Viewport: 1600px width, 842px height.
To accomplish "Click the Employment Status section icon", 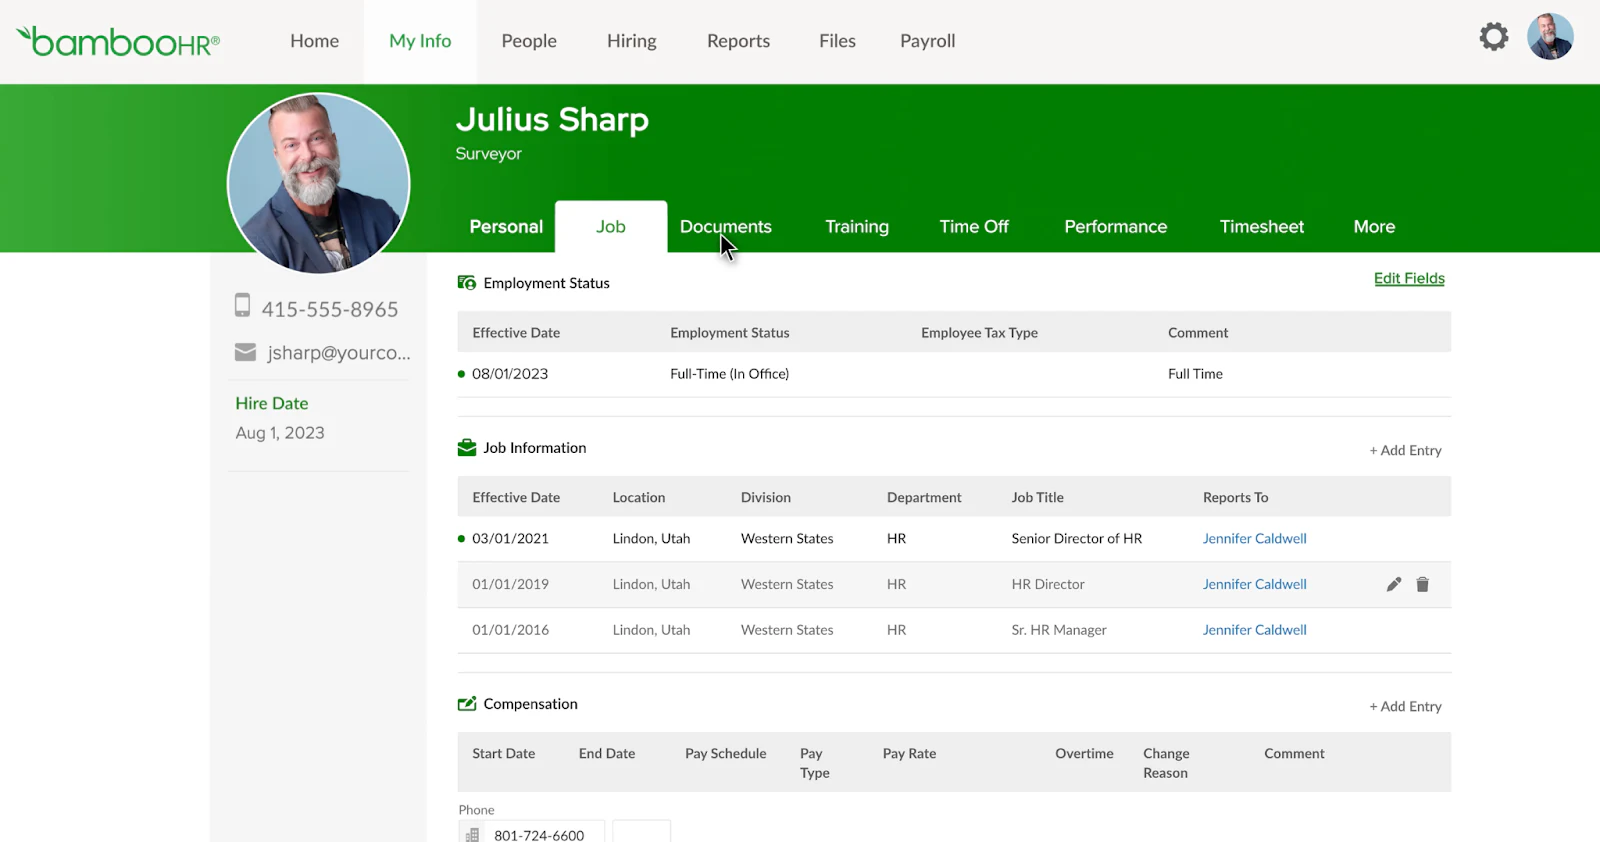I will point(467,283).
